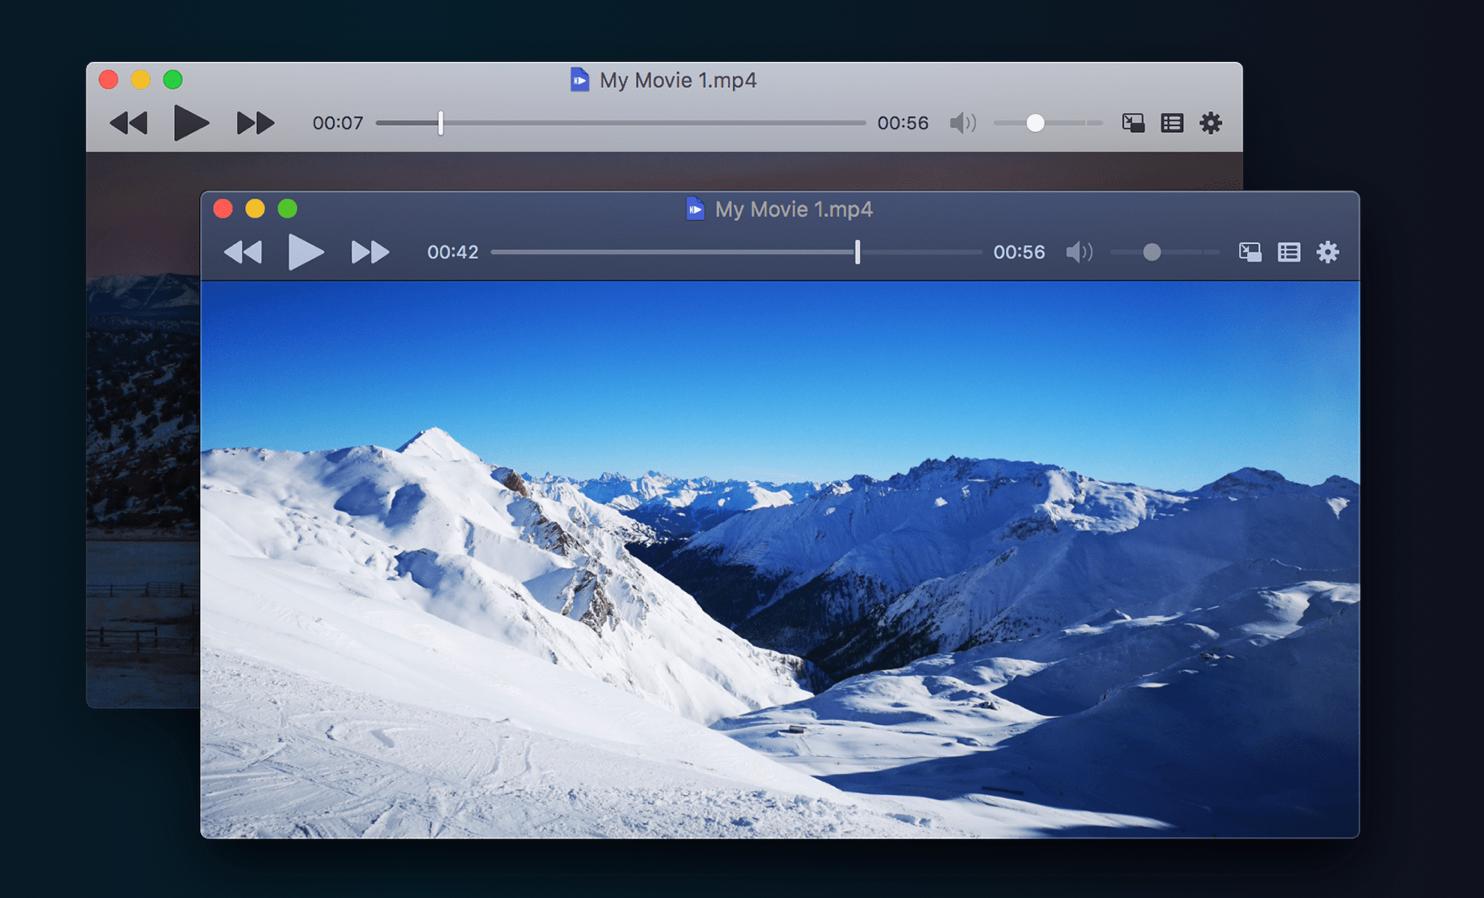
Task: Mute audio via the speaker icon, front window
Action: coord(1080,252)
